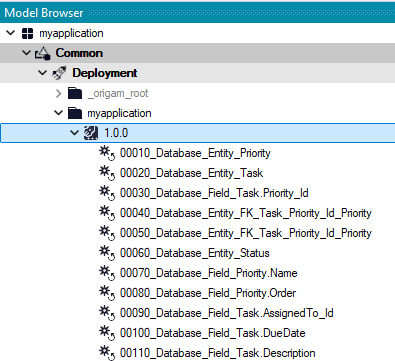
Task: Select myapplication folder label under Deployment
Action: [119, 113]
